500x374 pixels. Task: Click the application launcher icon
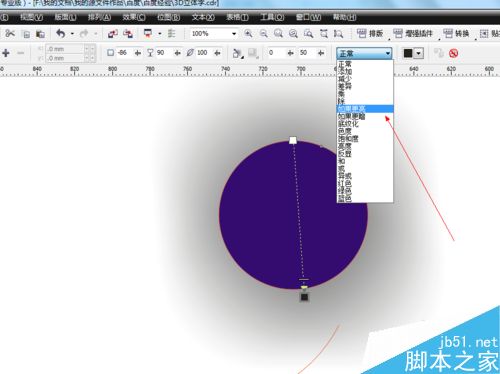click(x=148, y=33)
